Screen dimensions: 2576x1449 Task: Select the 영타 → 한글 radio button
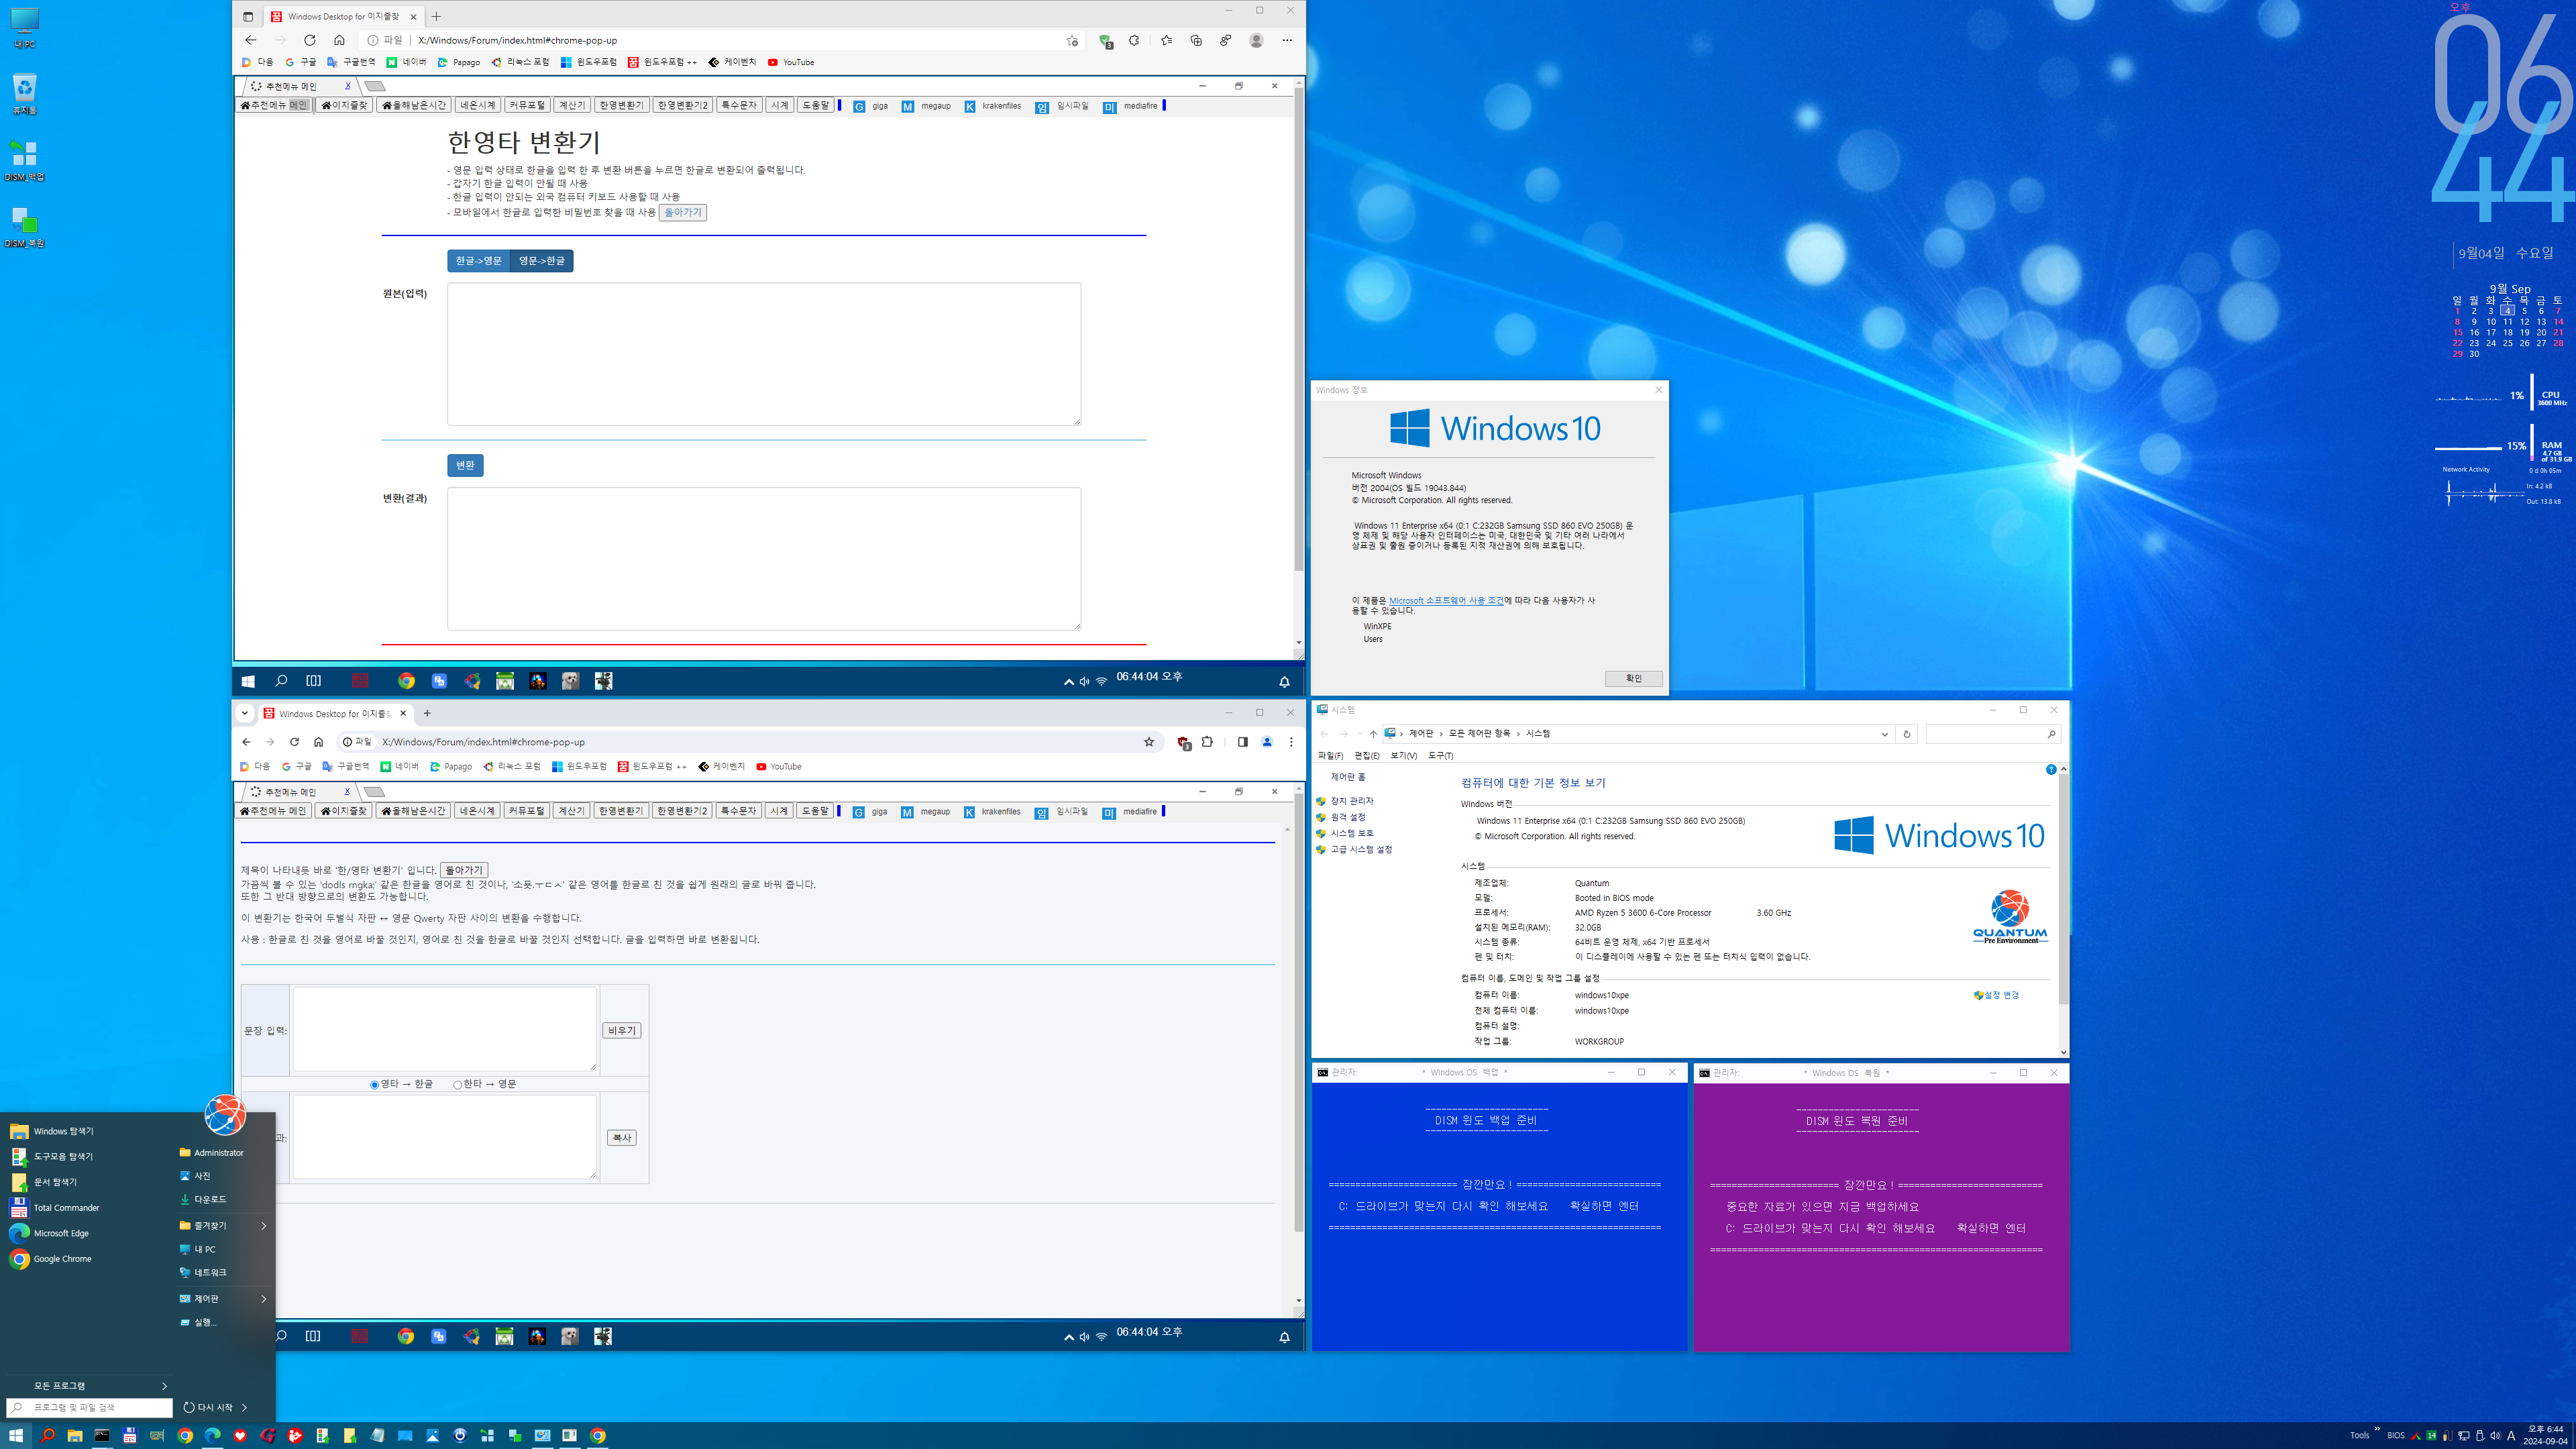[x=375, y=1085]
